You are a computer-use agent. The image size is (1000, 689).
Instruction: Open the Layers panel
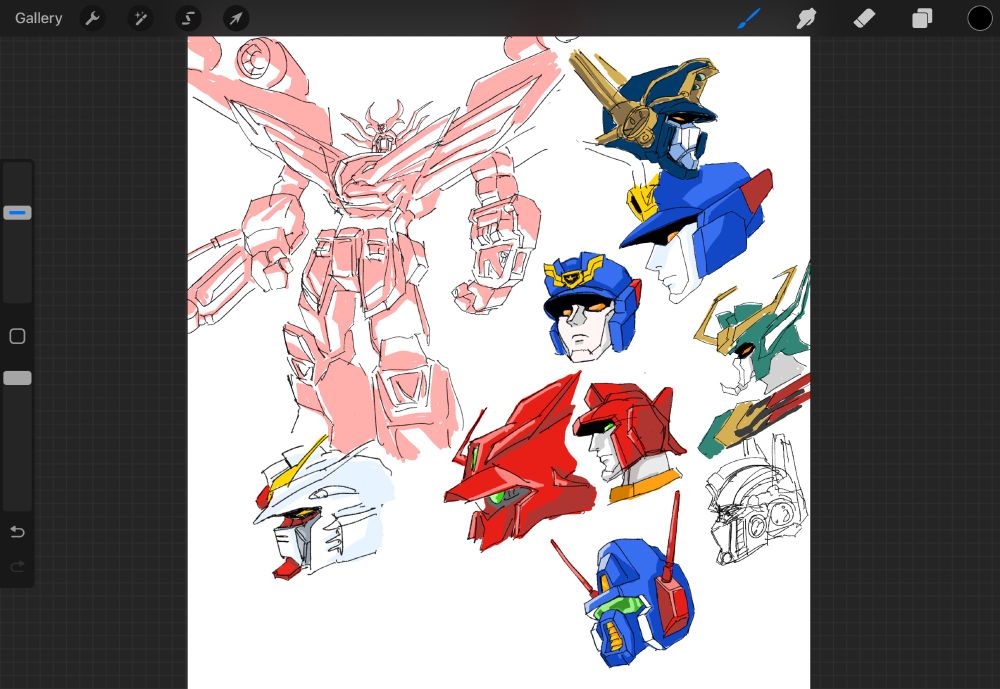point(922,19)
